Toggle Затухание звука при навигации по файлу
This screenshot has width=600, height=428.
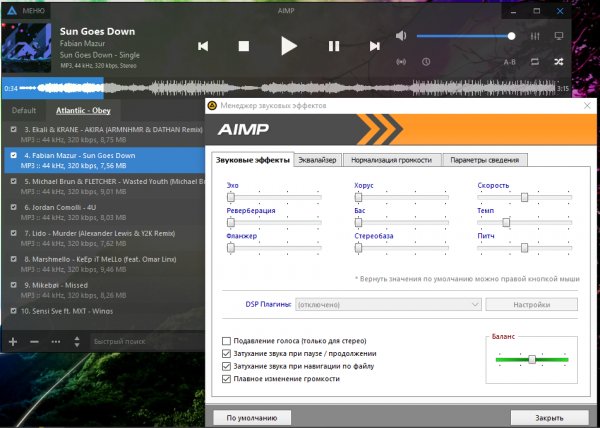(226, 366)
